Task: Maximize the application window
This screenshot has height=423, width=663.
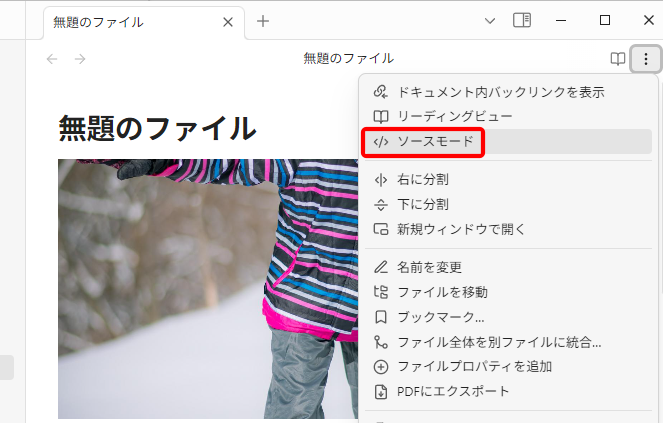Action: (605, 20)
